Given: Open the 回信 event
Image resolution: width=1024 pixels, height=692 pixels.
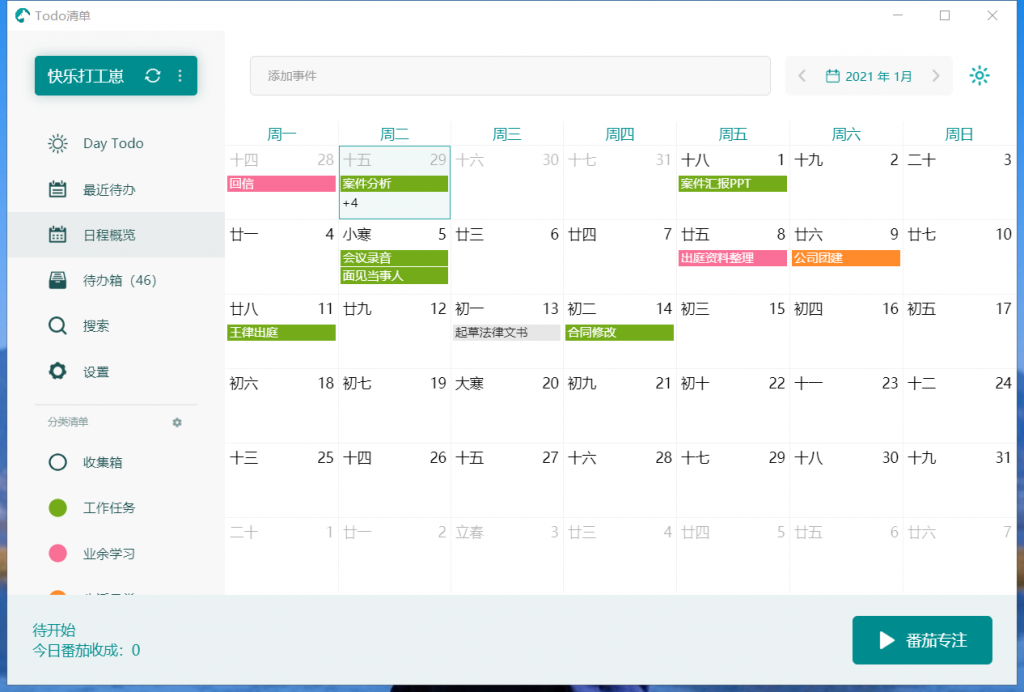Looking at the screenshot, I should (281, 183).
